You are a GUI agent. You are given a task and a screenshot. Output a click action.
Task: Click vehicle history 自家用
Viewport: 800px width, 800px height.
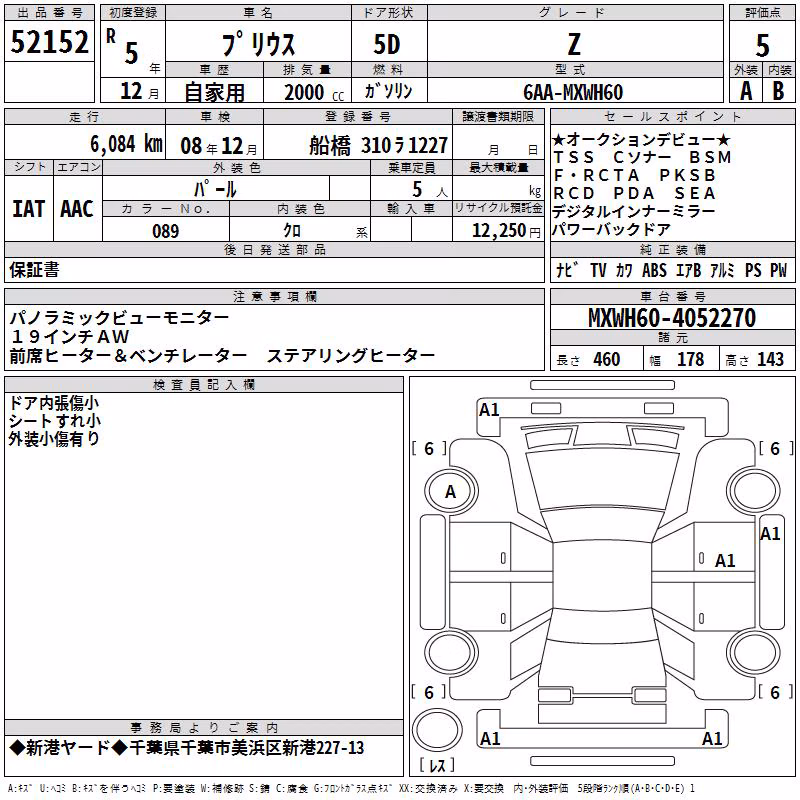[214, 92]
